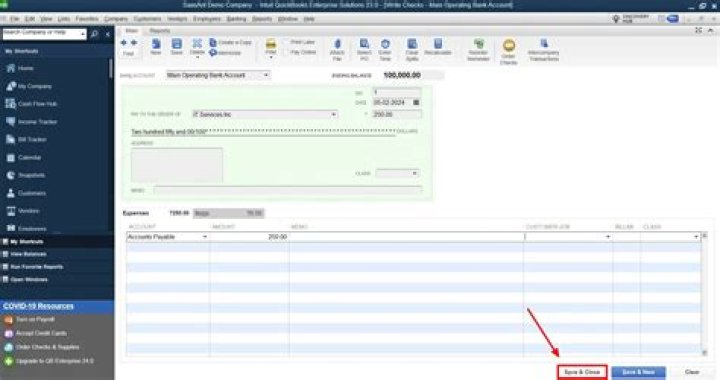Click the Save & New button

click(x=638, y=372)
